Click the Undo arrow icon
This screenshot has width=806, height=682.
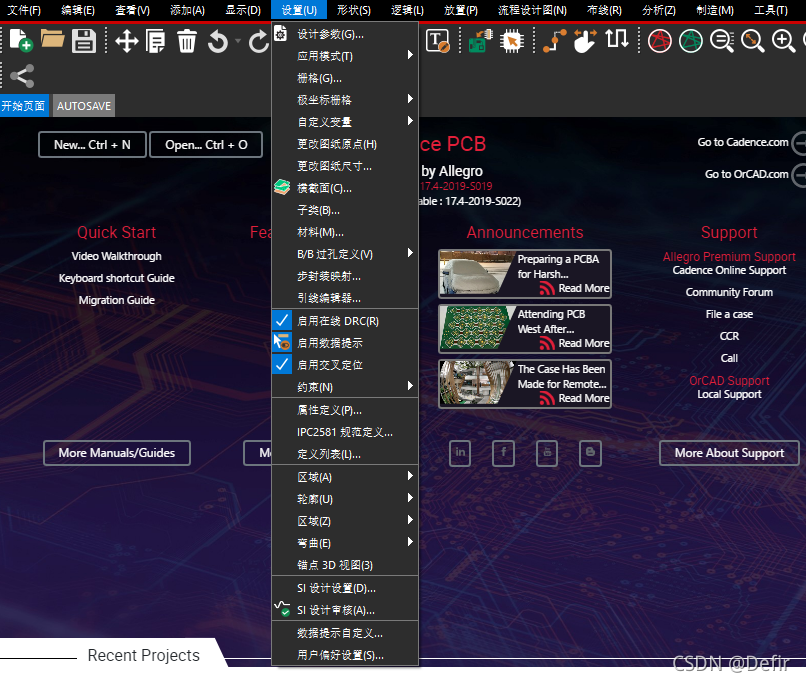coord(217,42)
